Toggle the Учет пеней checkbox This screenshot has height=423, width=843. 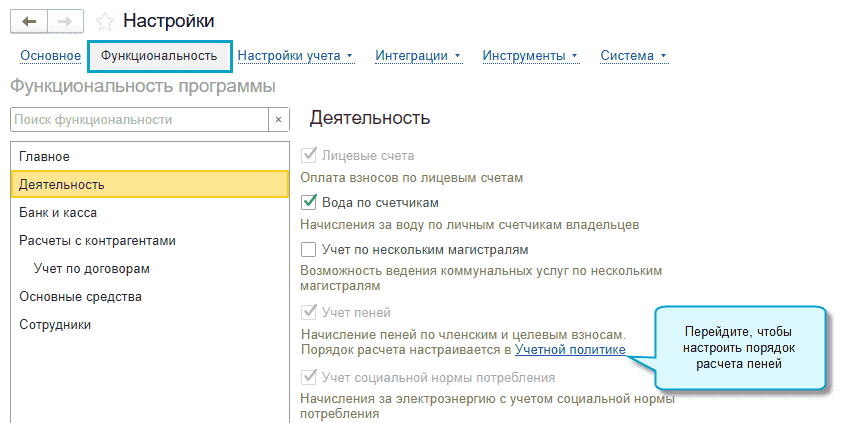(309, 313)
